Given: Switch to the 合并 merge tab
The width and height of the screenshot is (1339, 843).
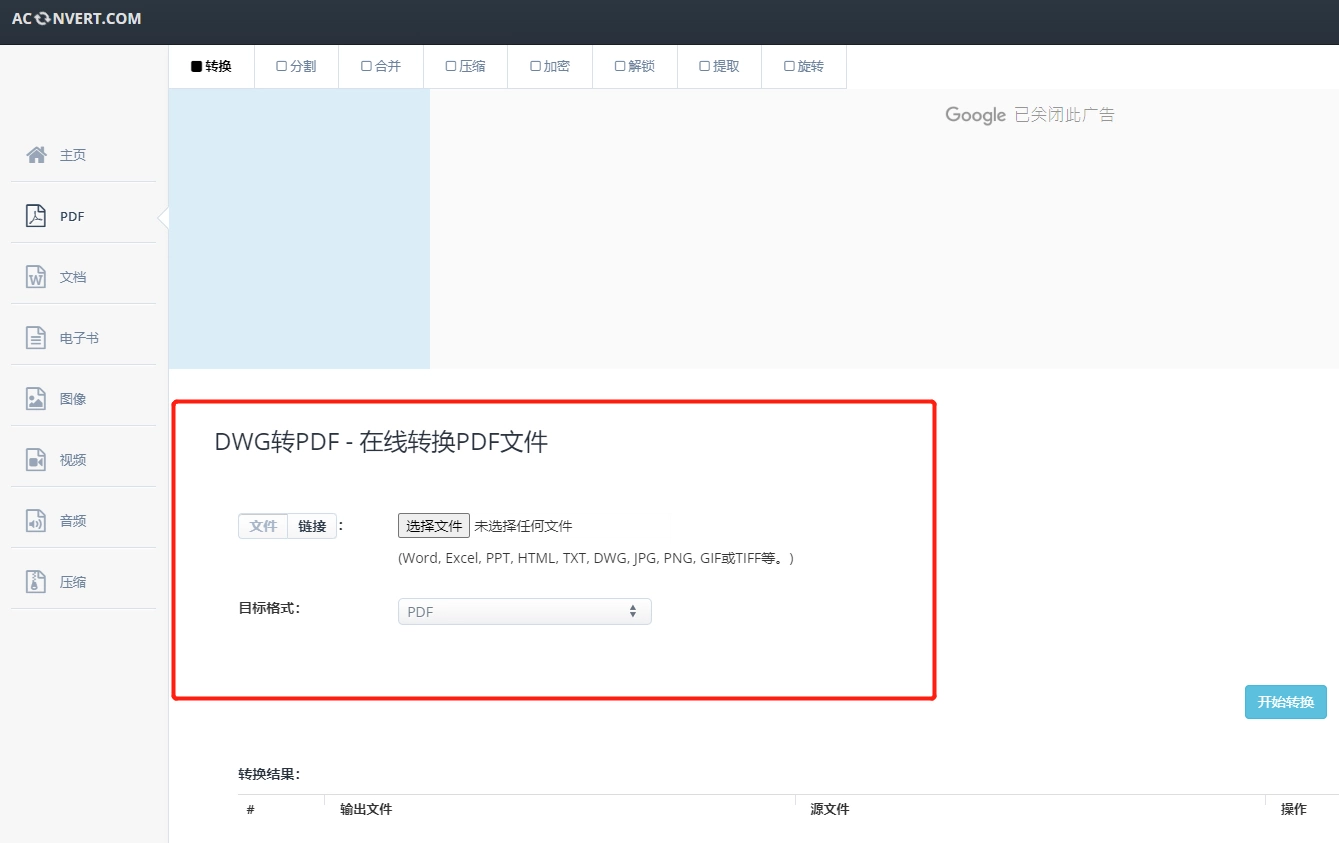Looking at the screenshot, I should click(x=381, y=66).
